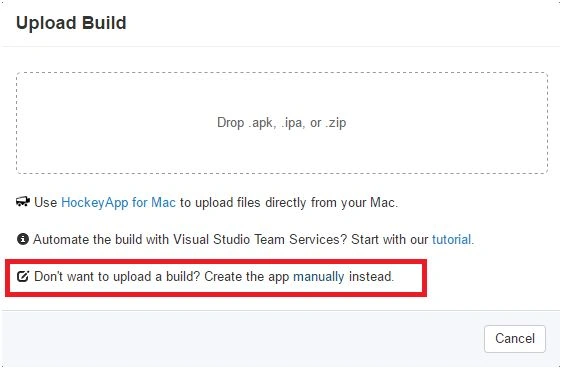Click the 'Create the app' text
562x369 pixels.
pos(247,277)
